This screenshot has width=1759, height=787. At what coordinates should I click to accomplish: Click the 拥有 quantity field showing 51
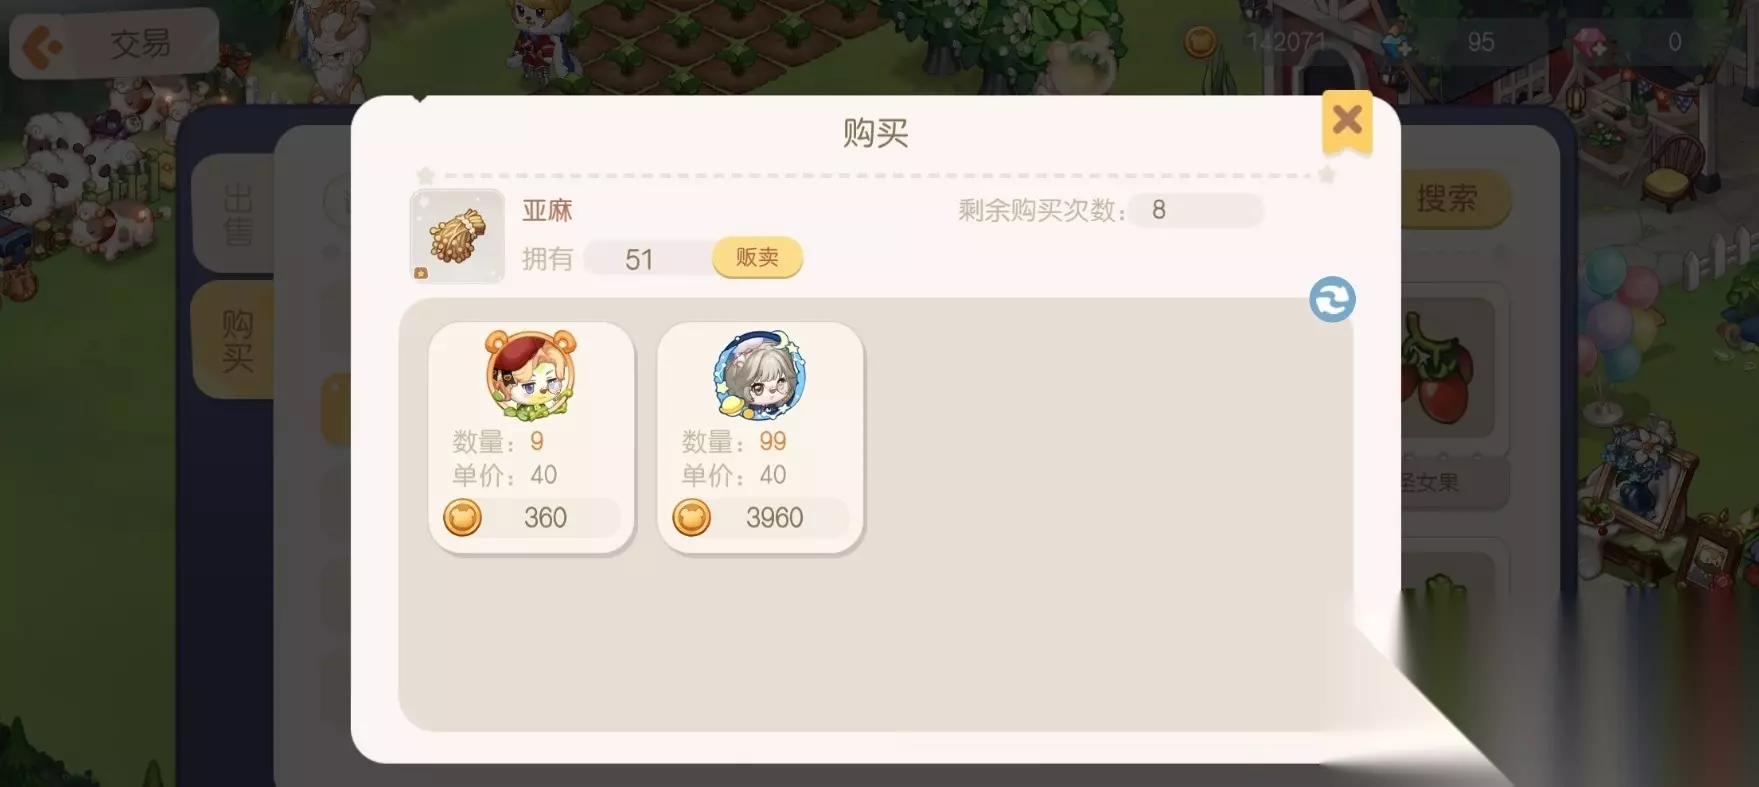coord(647,259)
